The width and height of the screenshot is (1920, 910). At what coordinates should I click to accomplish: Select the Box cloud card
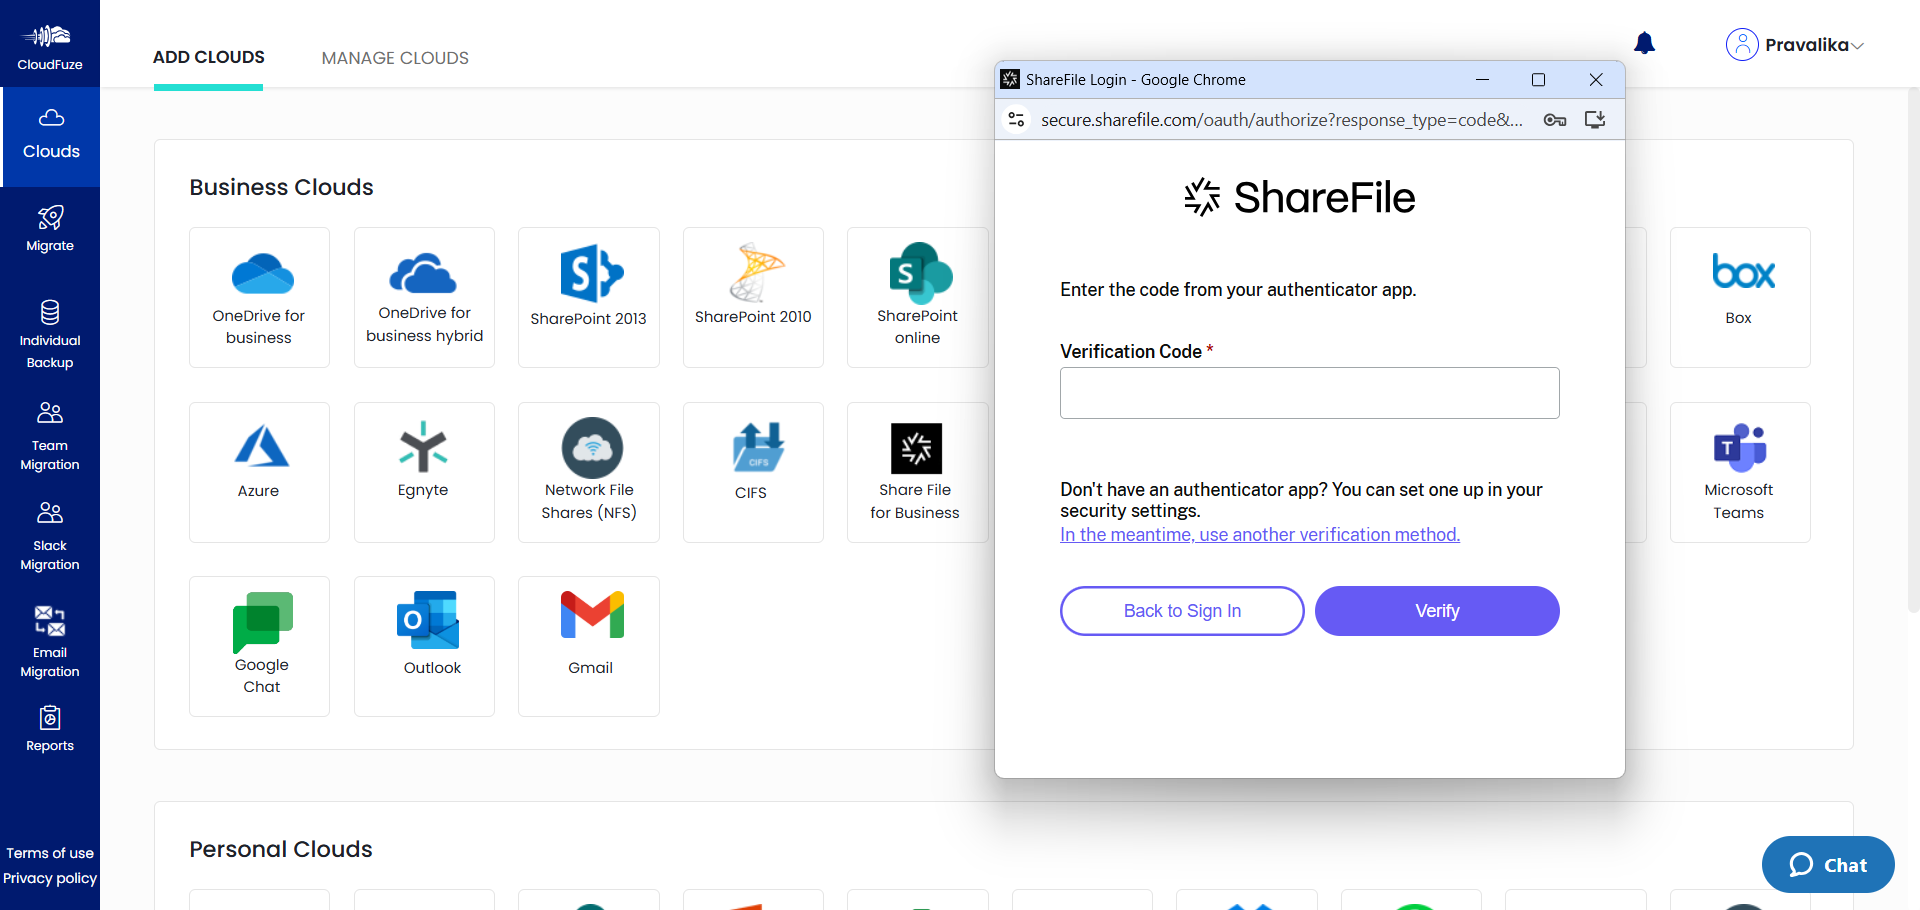1740,297
